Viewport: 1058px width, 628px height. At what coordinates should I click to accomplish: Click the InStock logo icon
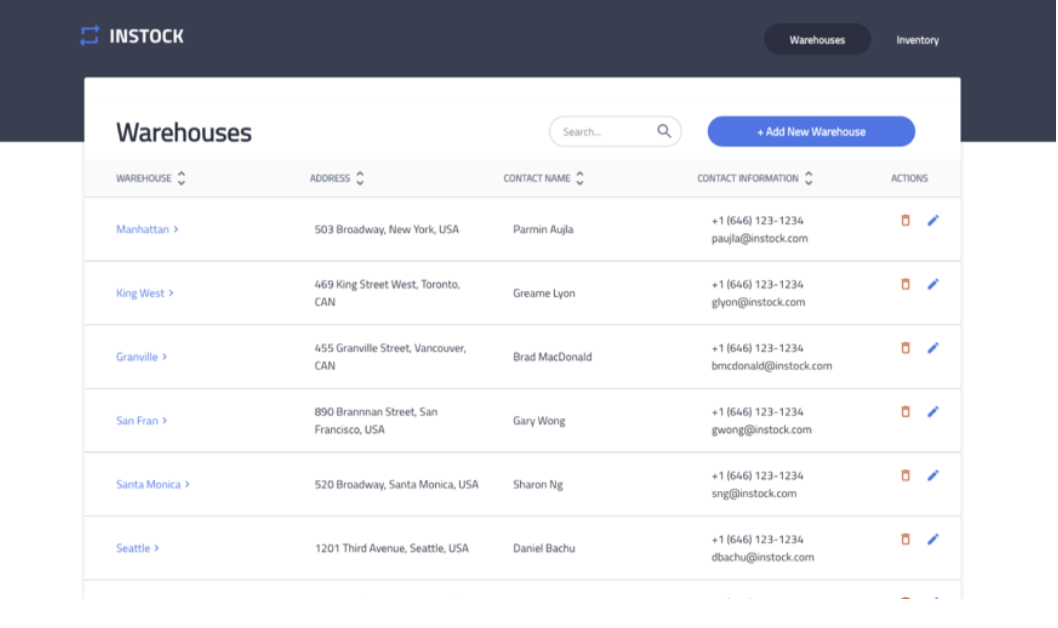pos(90,36)
